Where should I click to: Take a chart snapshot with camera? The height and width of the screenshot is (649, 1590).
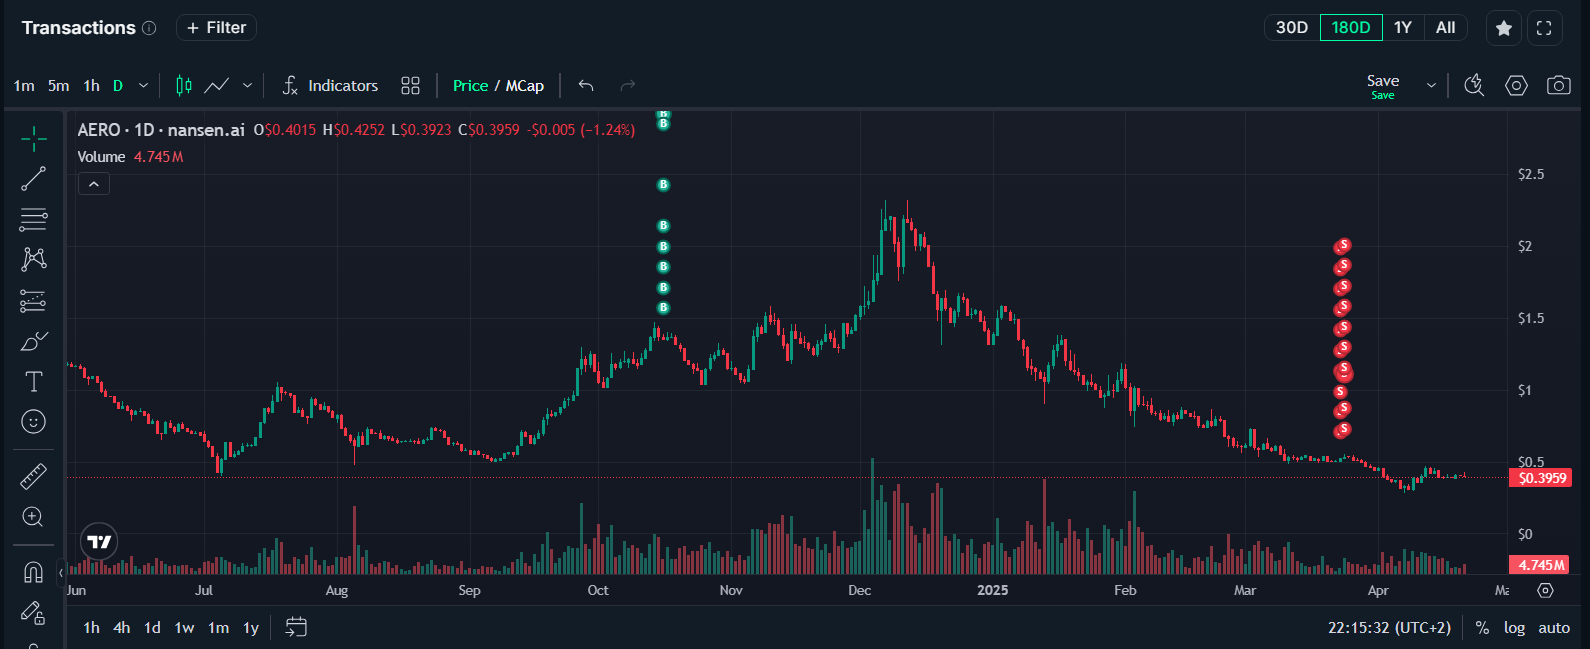[1559, 86]
